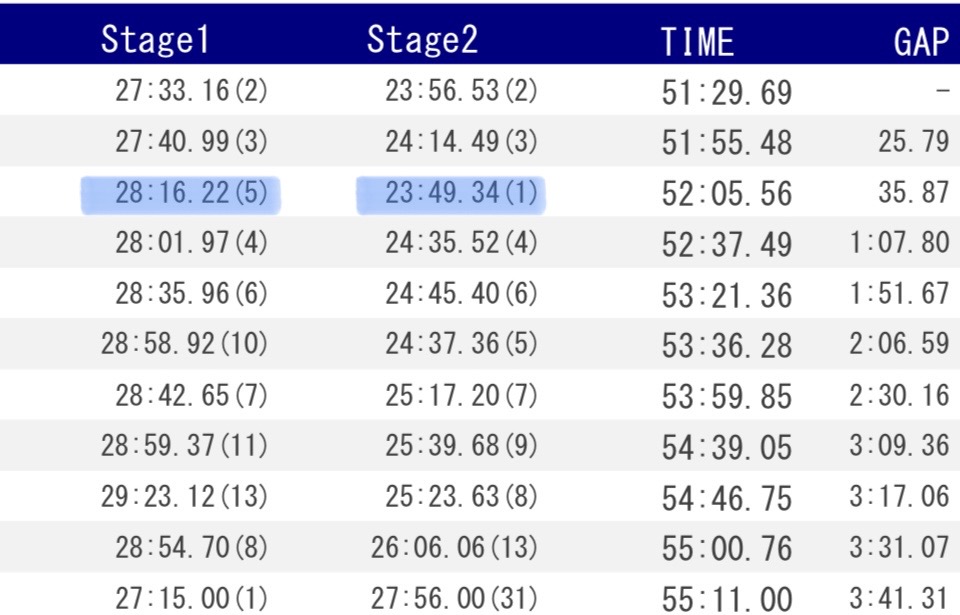Image resolution: width=960 pixels, height=615 pixels.
Task: Click the Stage1 column header
Action: click(157, 40)
